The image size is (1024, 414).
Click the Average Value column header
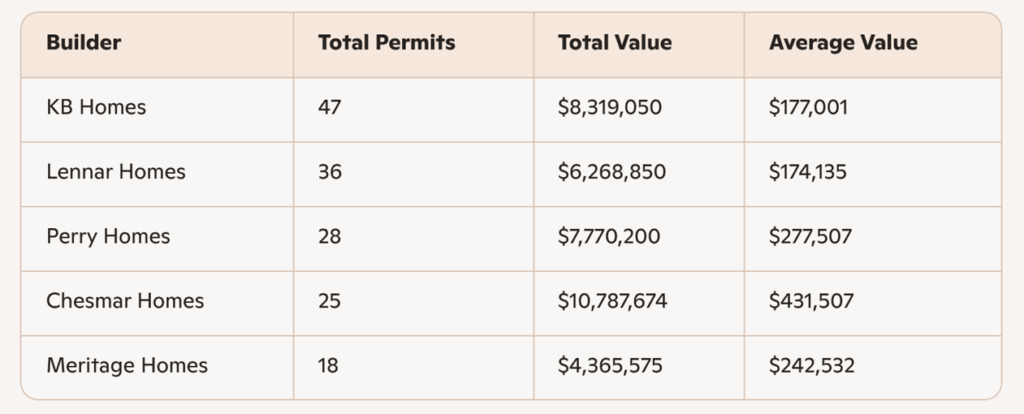pos(843,43)
